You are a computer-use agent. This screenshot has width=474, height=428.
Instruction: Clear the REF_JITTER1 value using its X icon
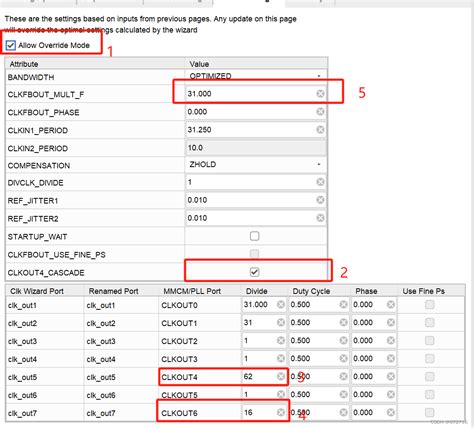pos(320,200)
